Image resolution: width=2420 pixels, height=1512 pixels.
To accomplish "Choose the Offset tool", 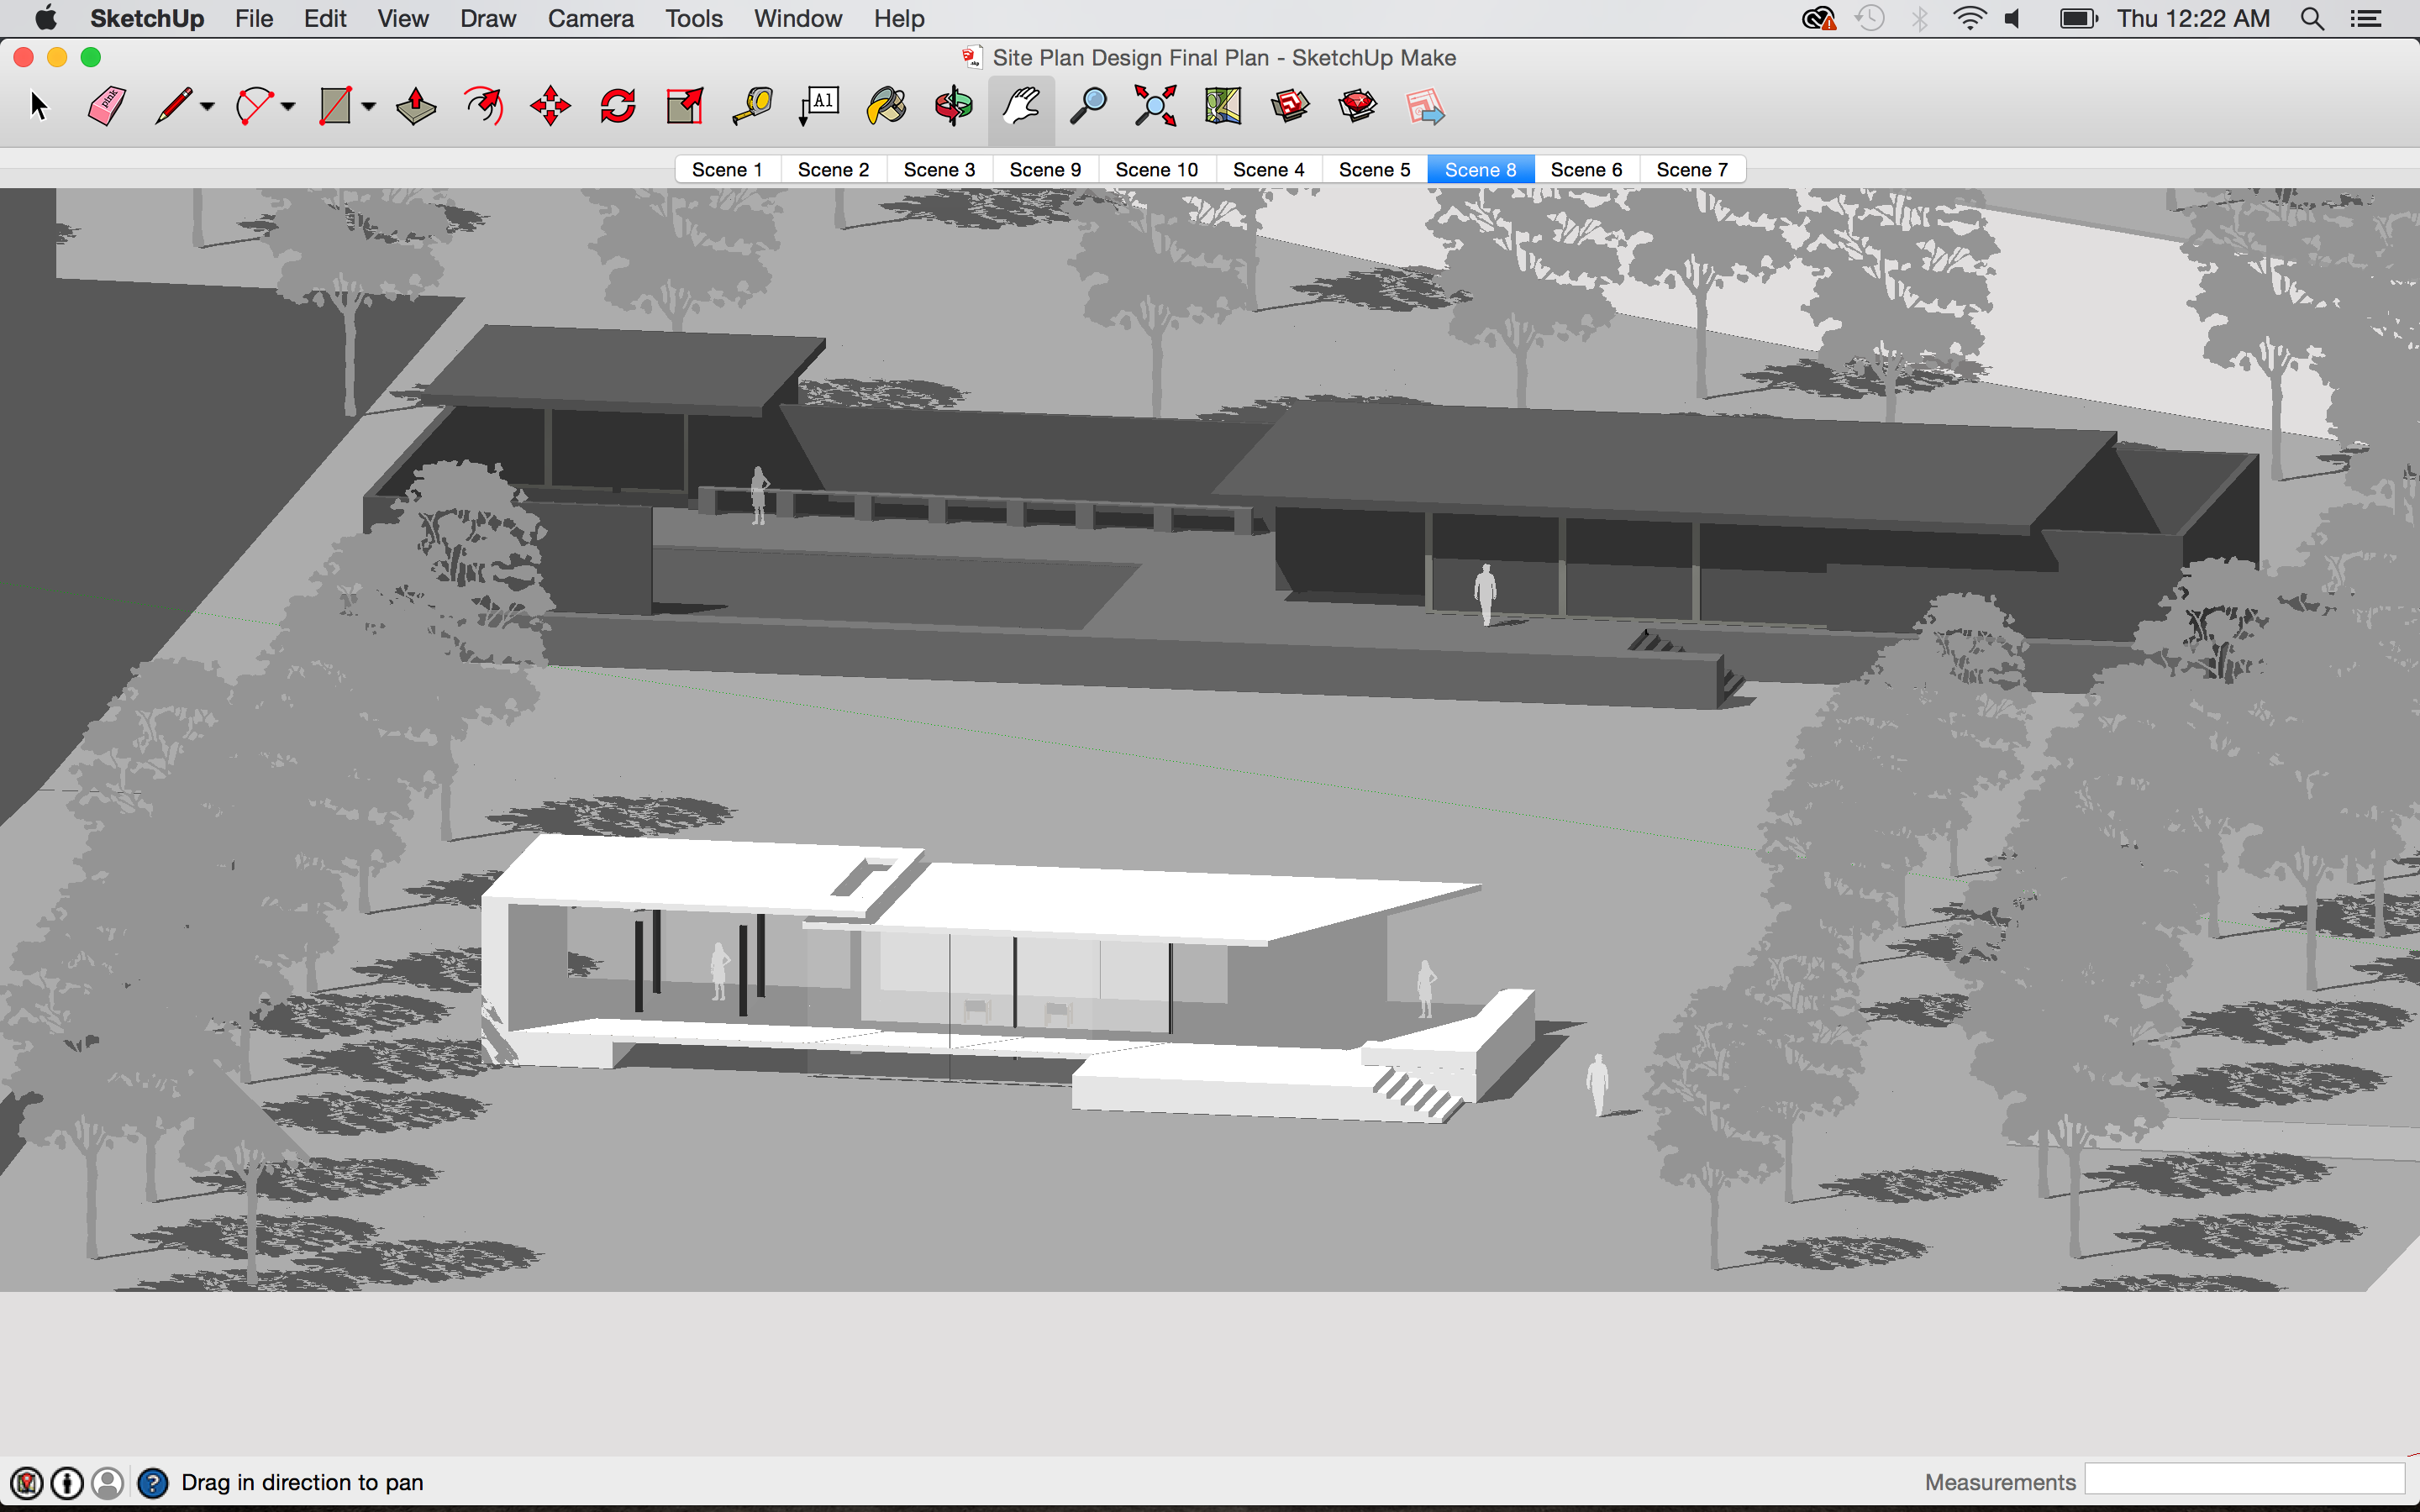I will pyautogui.click(x=484, y=106).
